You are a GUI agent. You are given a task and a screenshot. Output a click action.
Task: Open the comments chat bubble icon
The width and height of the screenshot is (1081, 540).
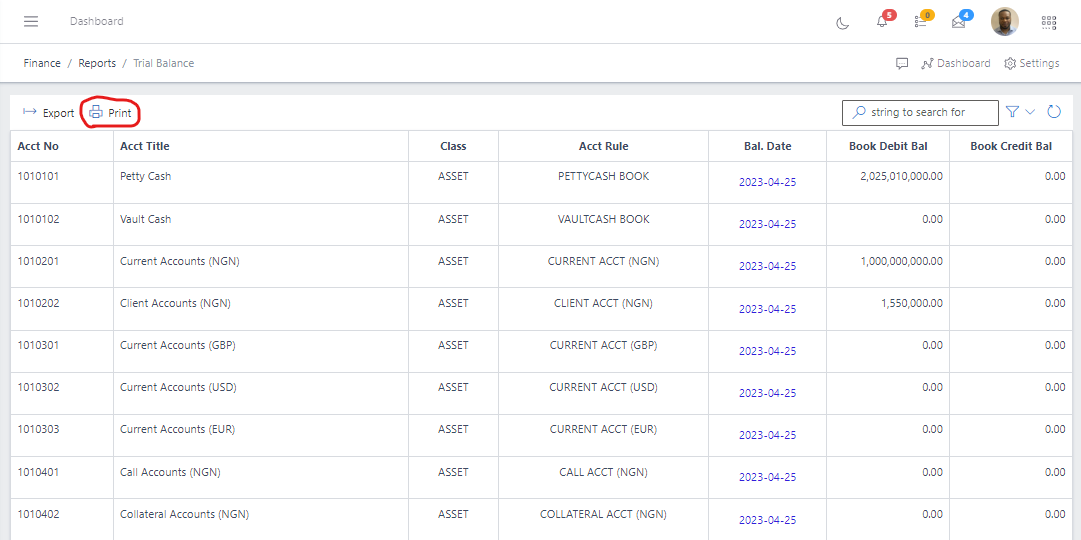(902, 63)
